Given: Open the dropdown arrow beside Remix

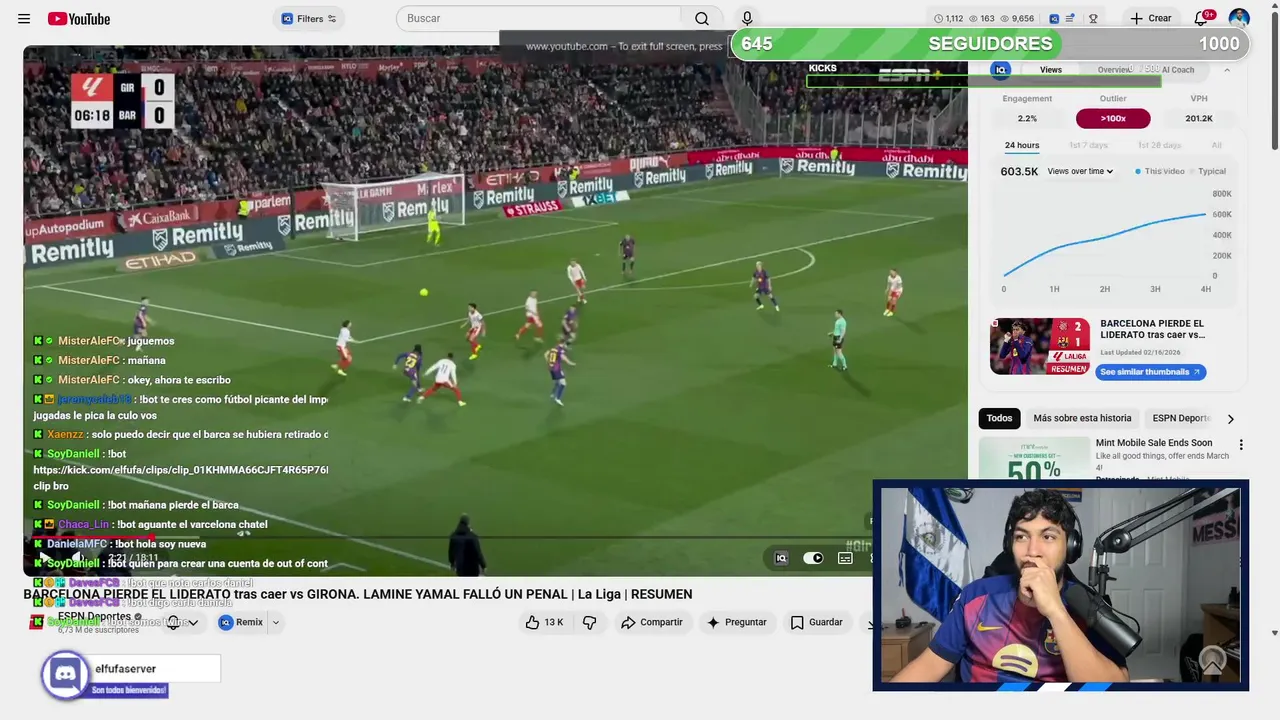Looking at the screenshot, I should pyautogui.click(x=276, y=622).
